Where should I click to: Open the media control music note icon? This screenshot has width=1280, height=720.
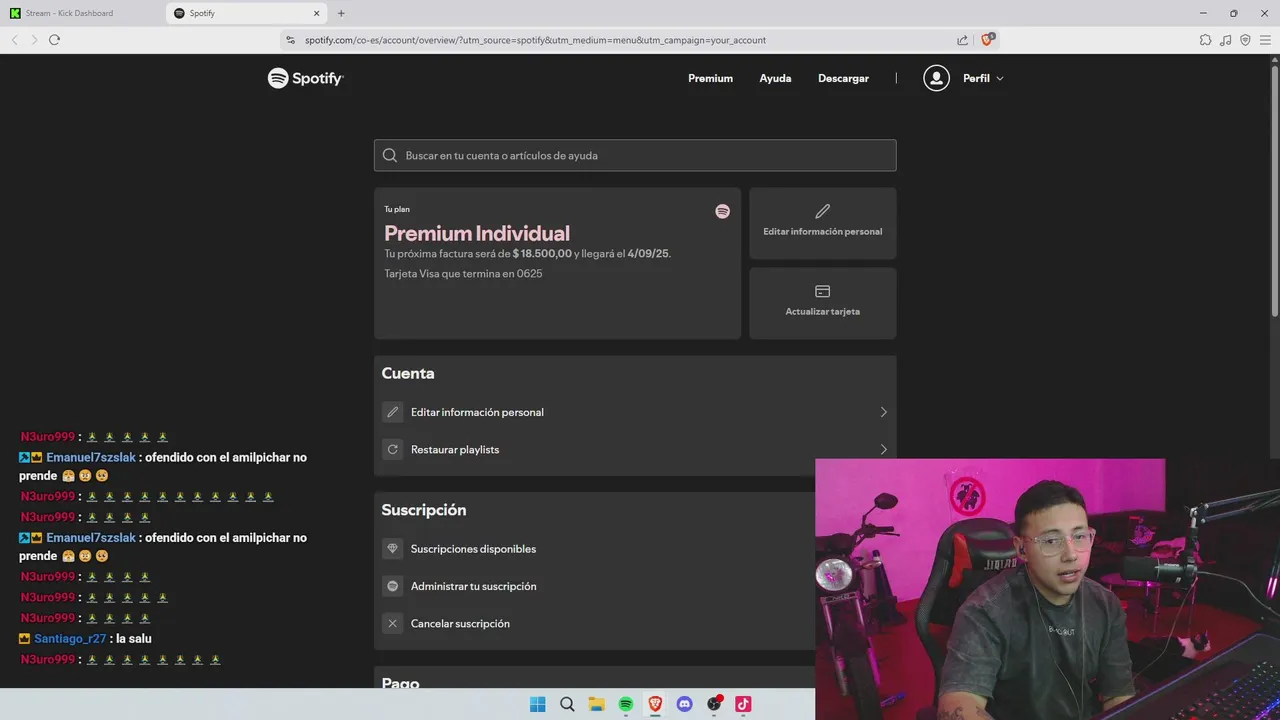(1225, 40)
